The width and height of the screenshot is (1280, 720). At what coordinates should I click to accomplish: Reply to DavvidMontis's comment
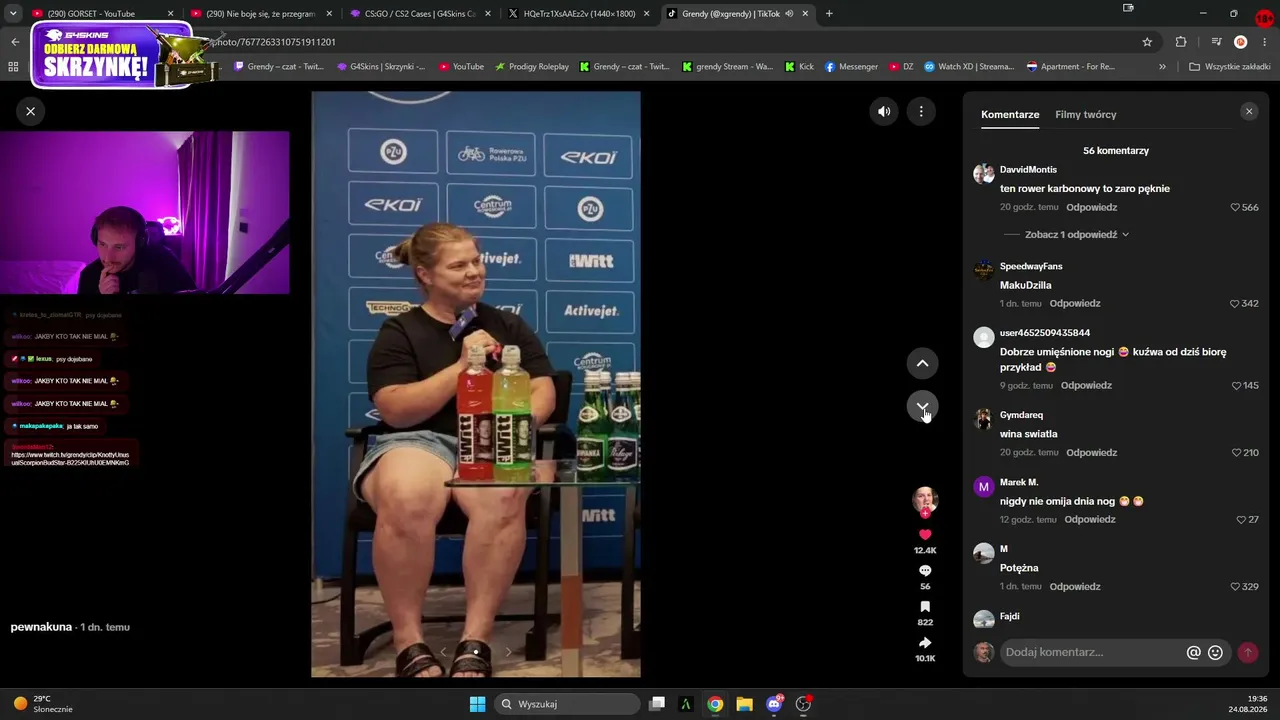click(x=1092, y=207)
